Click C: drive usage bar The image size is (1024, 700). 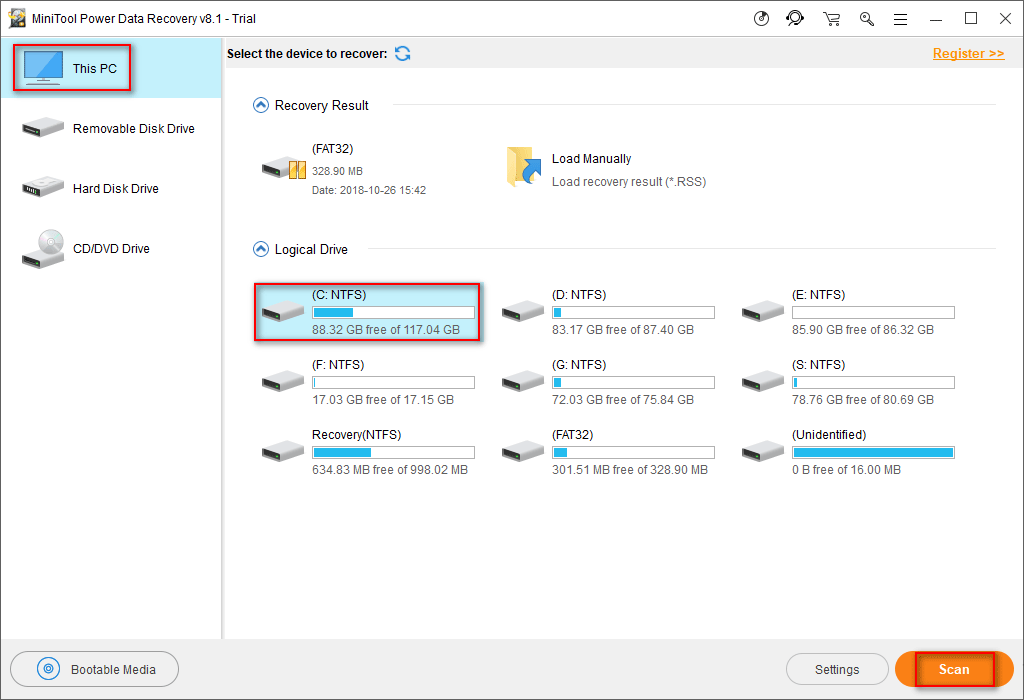393,313
